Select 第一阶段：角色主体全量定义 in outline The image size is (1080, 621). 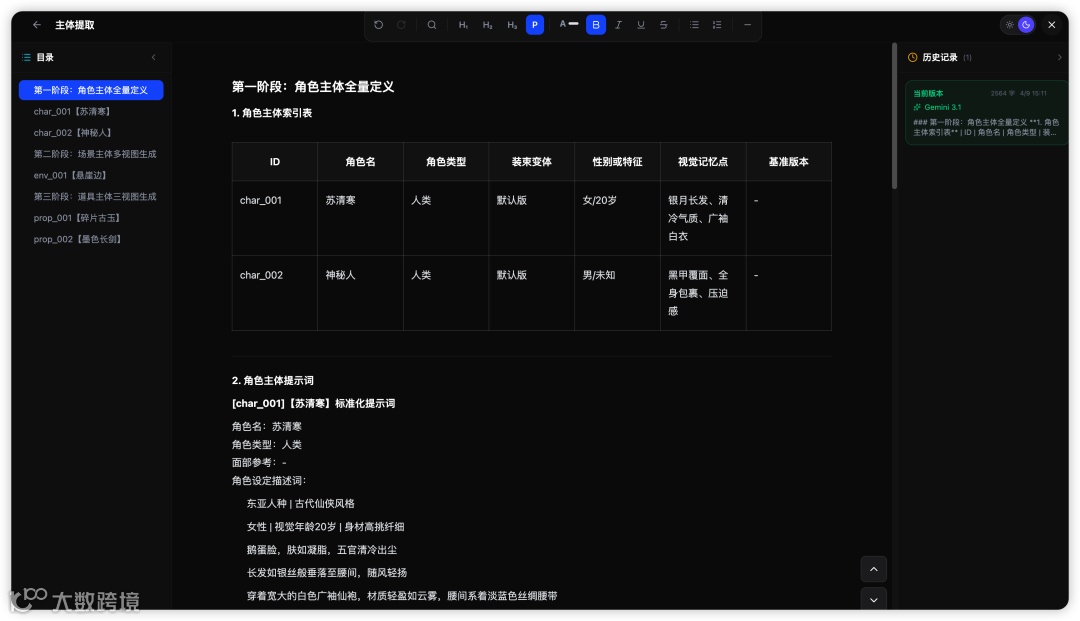[91, 90]
